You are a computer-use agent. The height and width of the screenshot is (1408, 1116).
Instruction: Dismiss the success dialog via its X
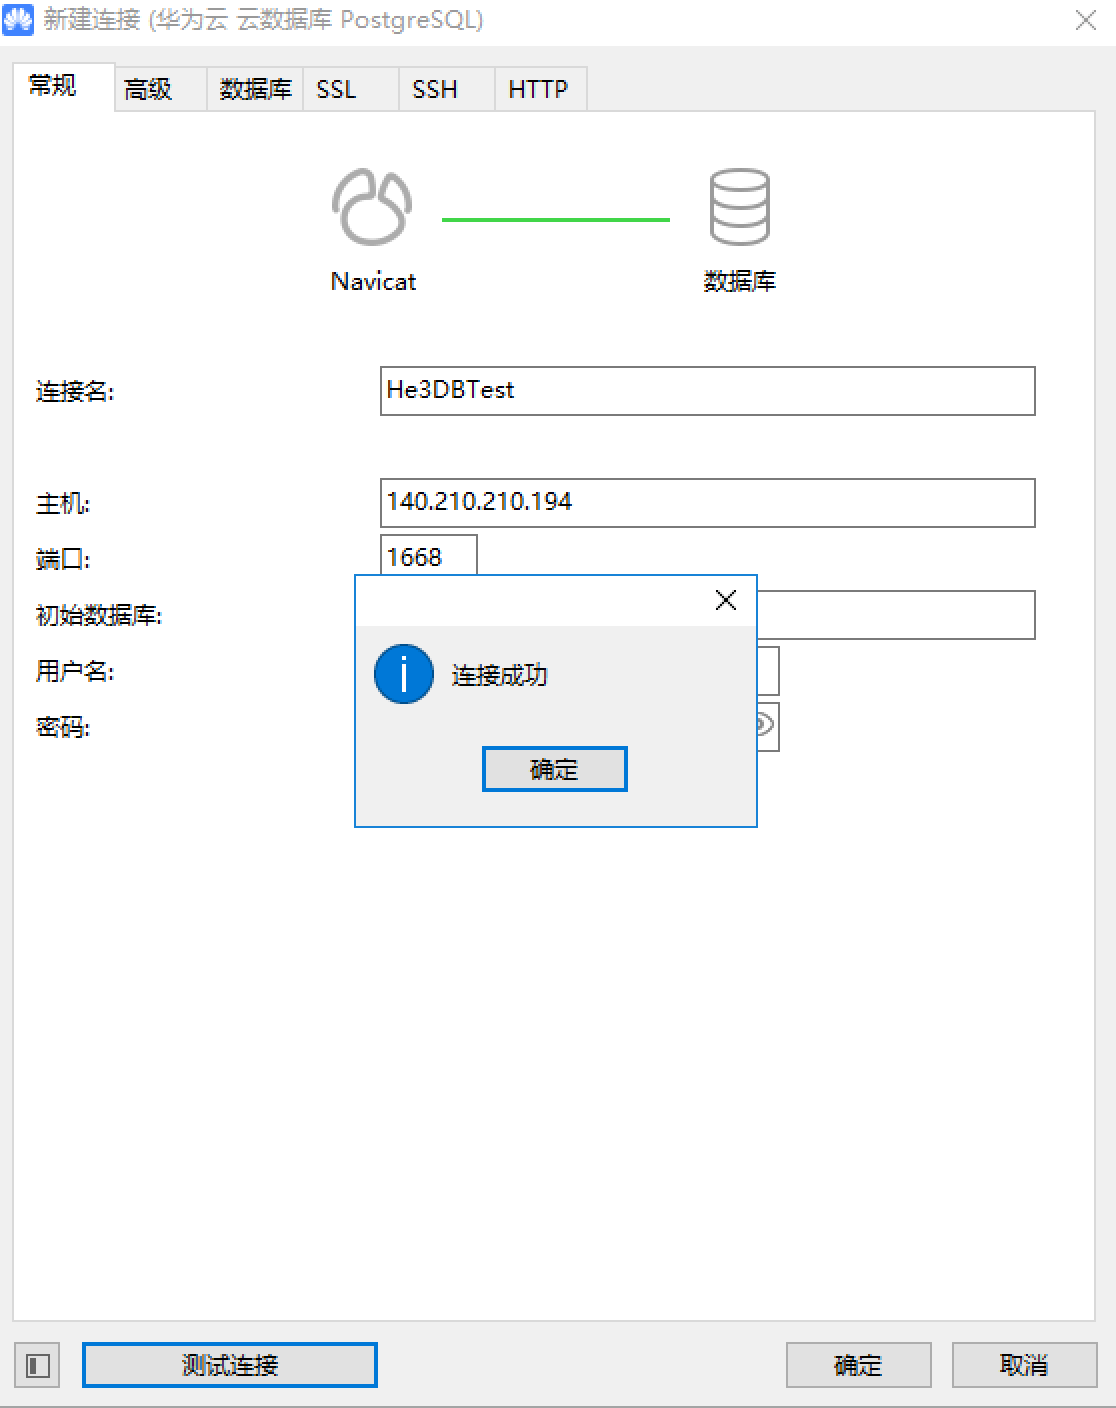725,600
